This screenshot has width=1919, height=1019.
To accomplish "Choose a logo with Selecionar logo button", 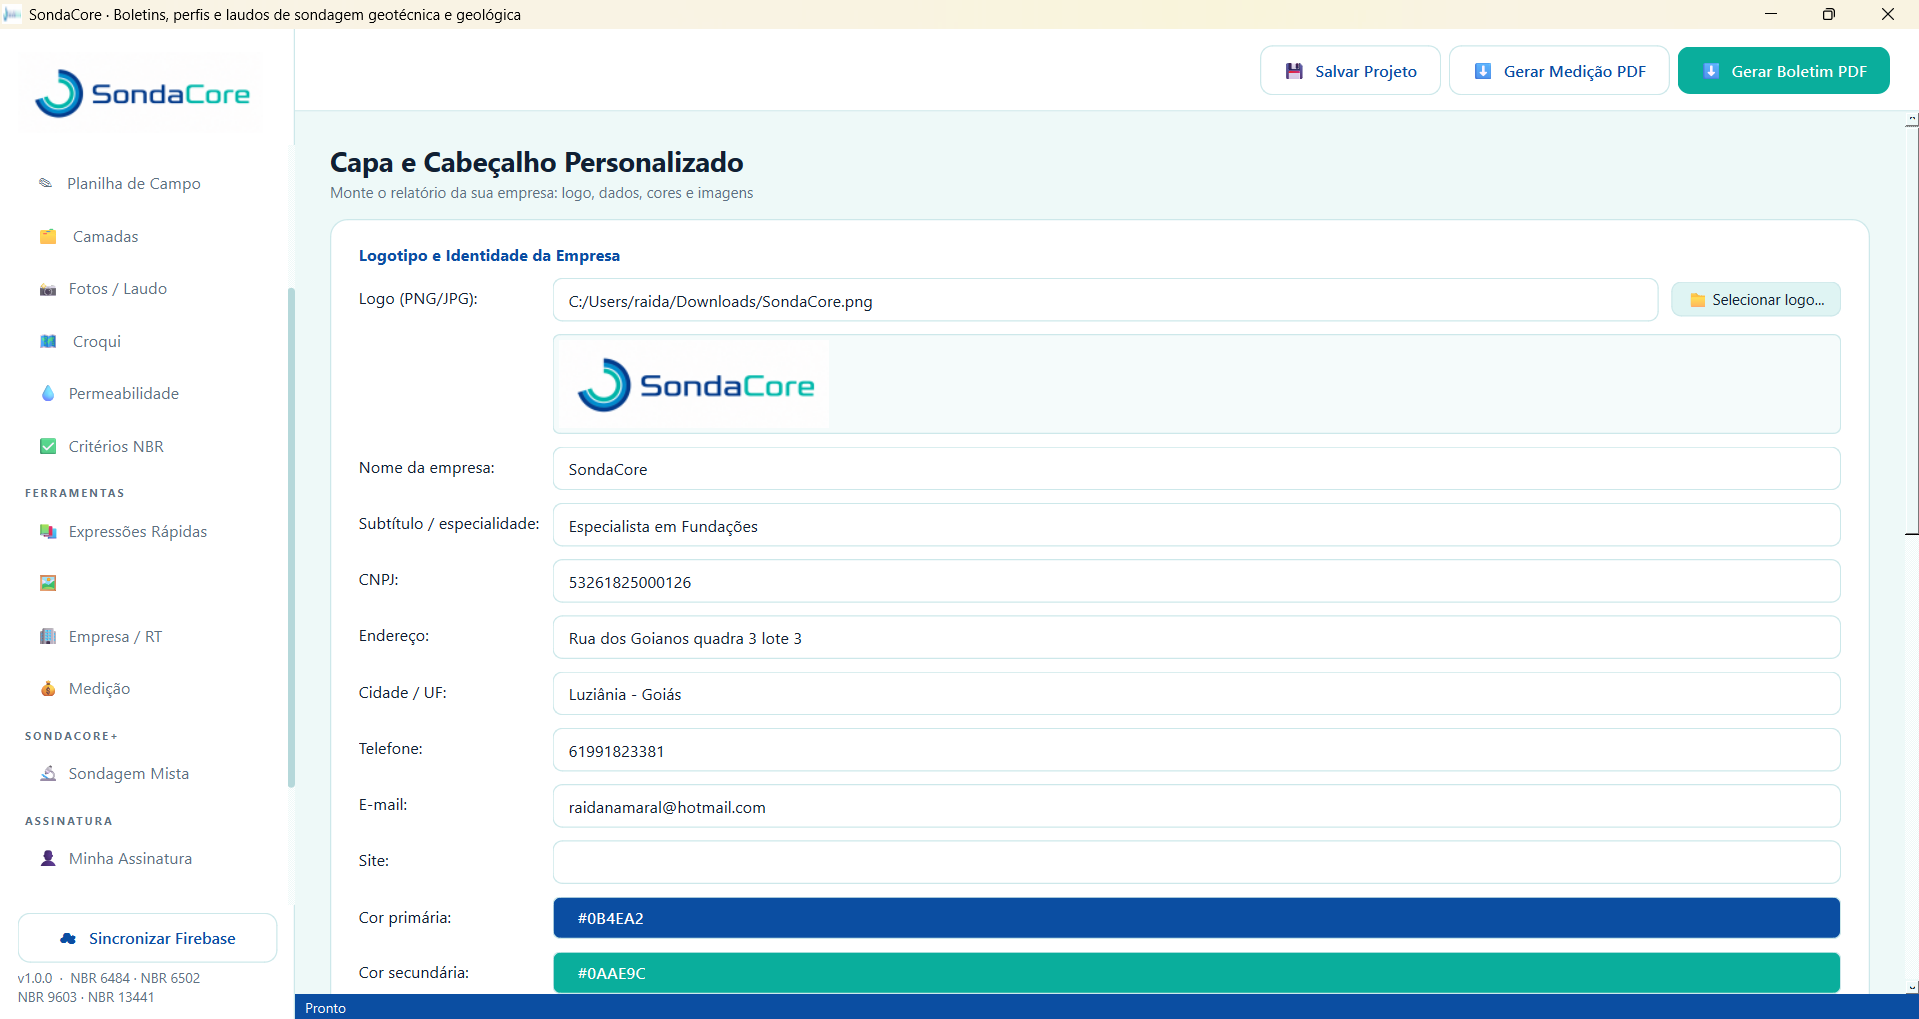I will point(1756,300).
